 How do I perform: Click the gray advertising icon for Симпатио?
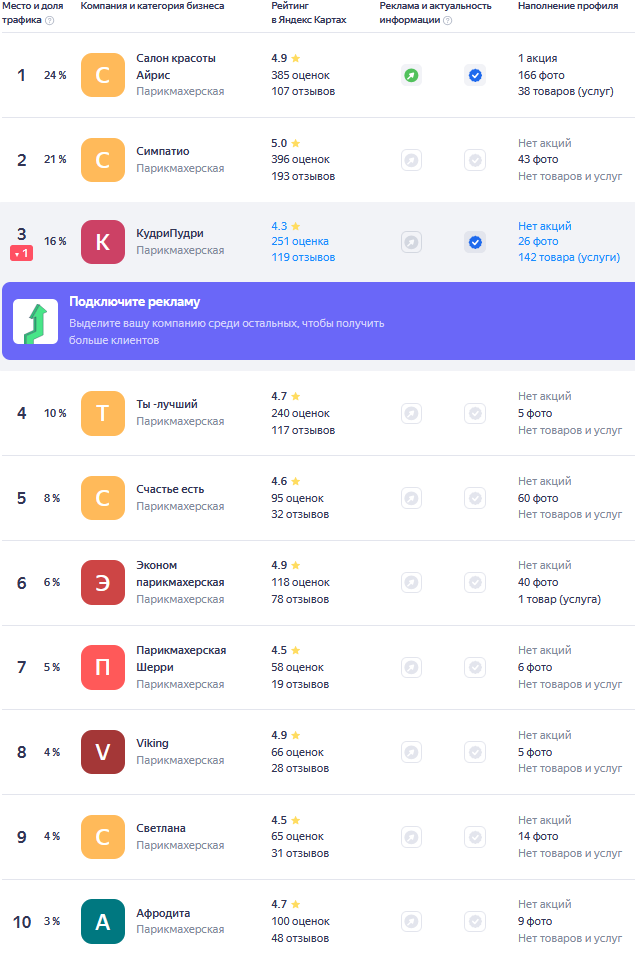[x=411, y=160]
